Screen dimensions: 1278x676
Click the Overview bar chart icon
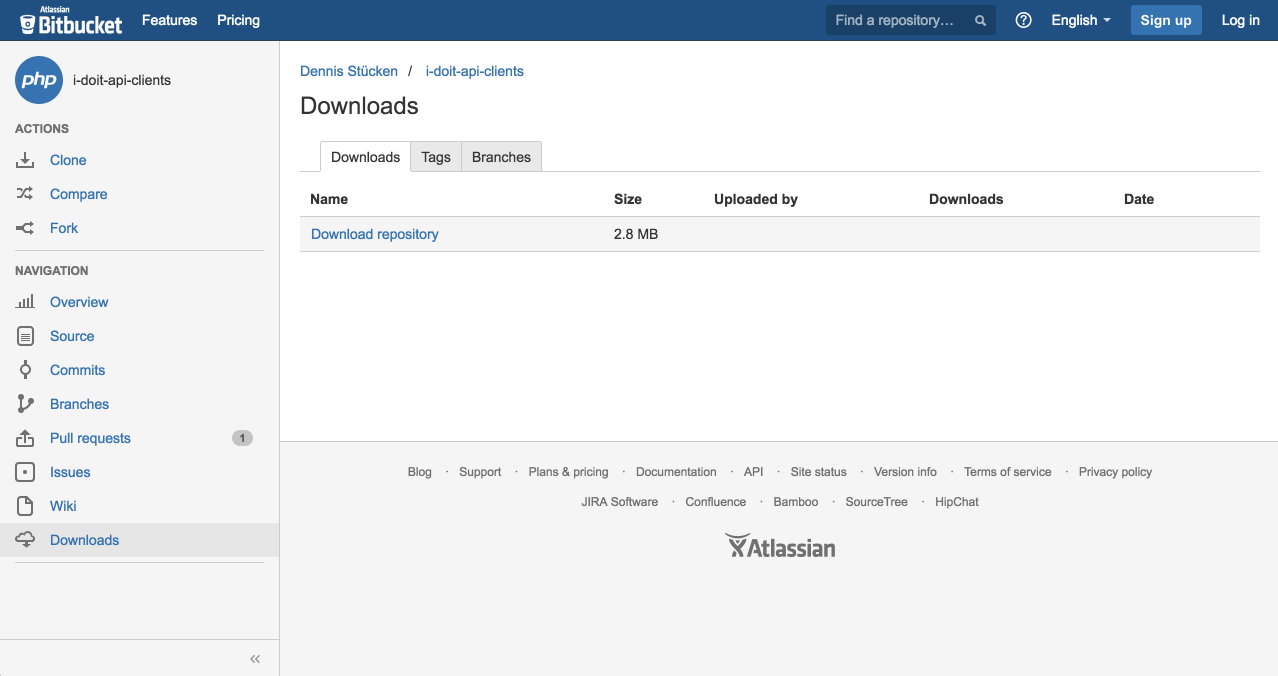coord(25,302)
